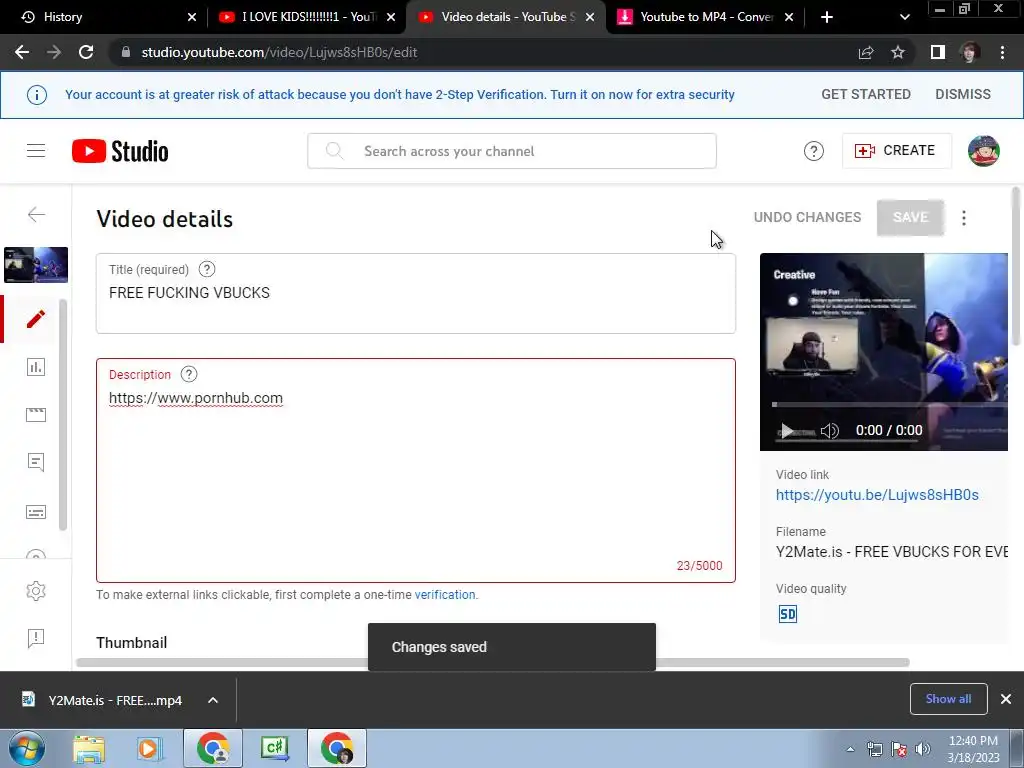
Task: Close the History tab
Action: click(192, 17)
